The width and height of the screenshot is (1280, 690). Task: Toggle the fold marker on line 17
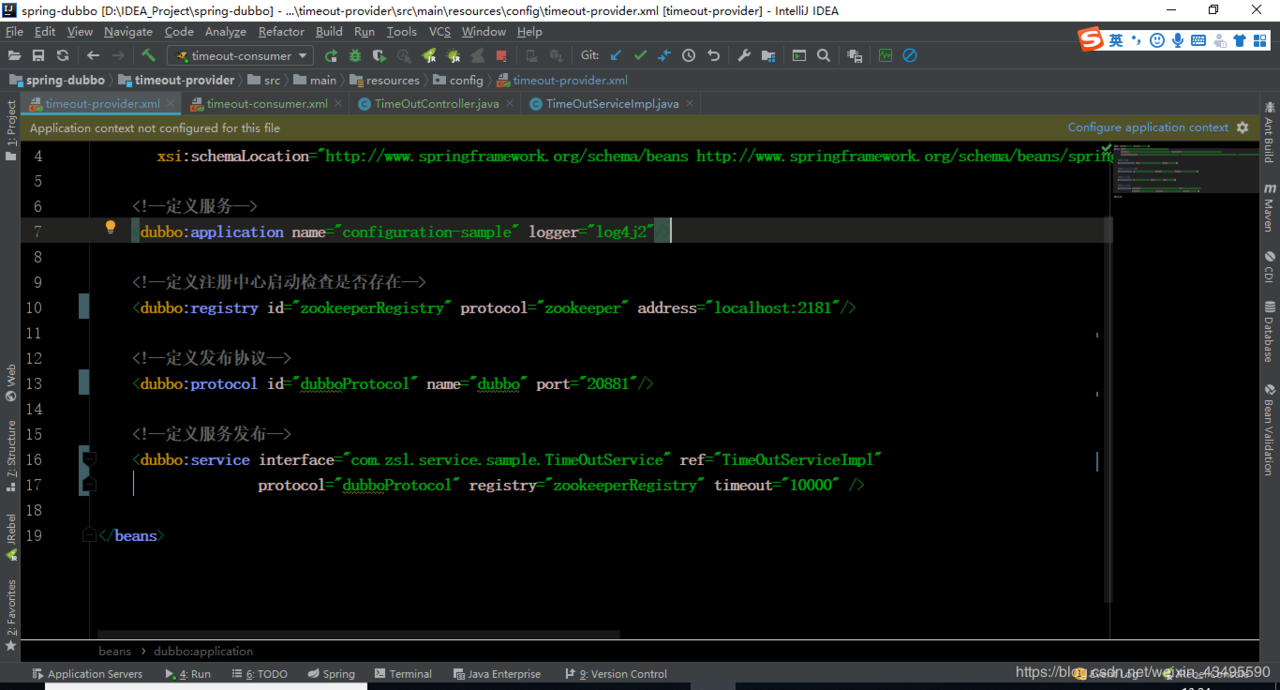(88, 484)
